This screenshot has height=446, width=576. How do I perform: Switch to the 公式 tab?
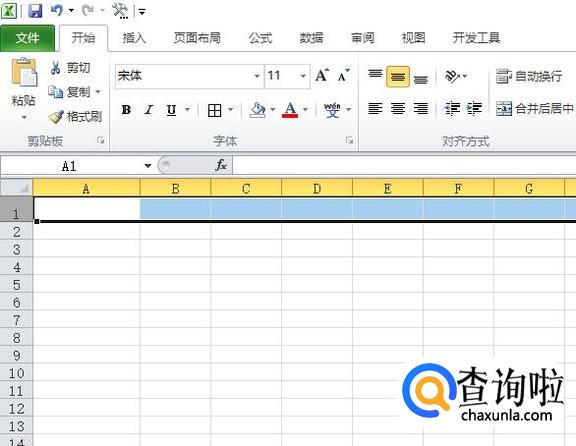260,38
